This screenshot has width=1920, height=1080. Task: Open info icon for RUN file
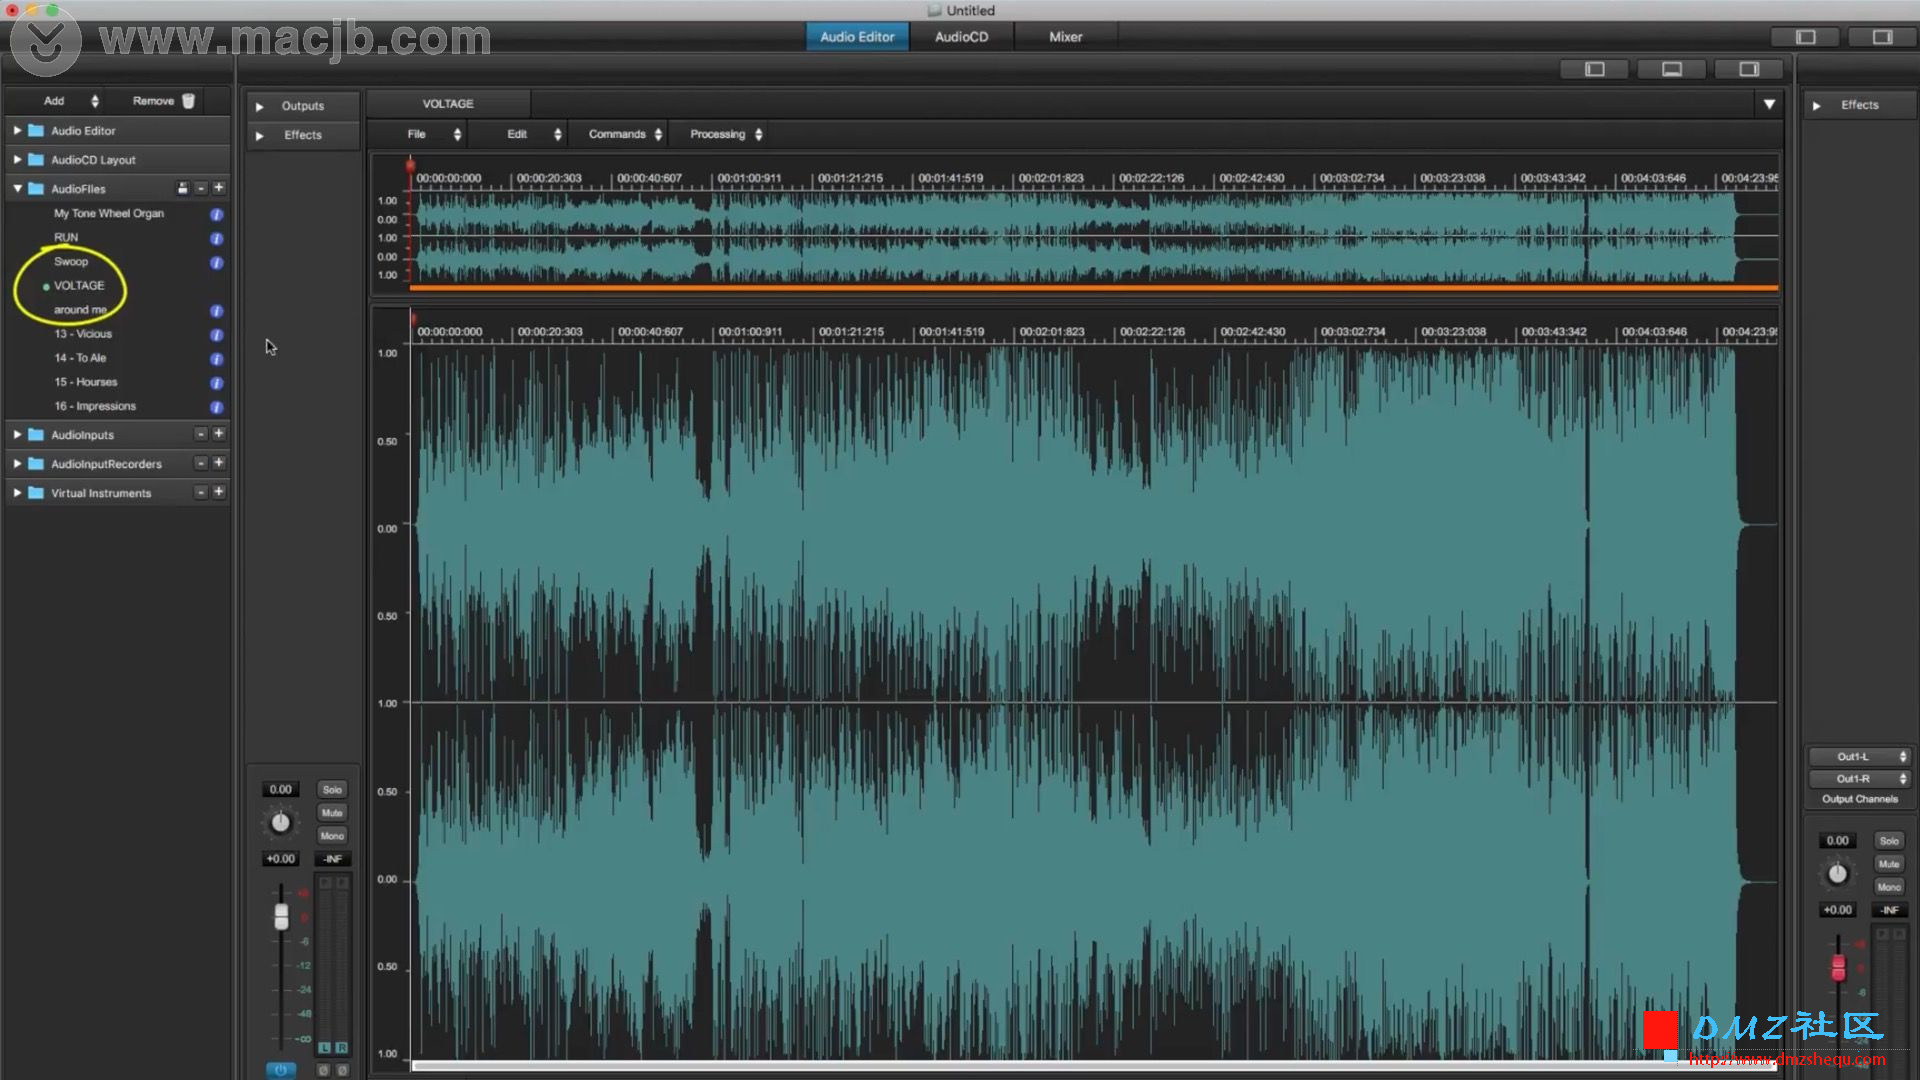(216, 238)
